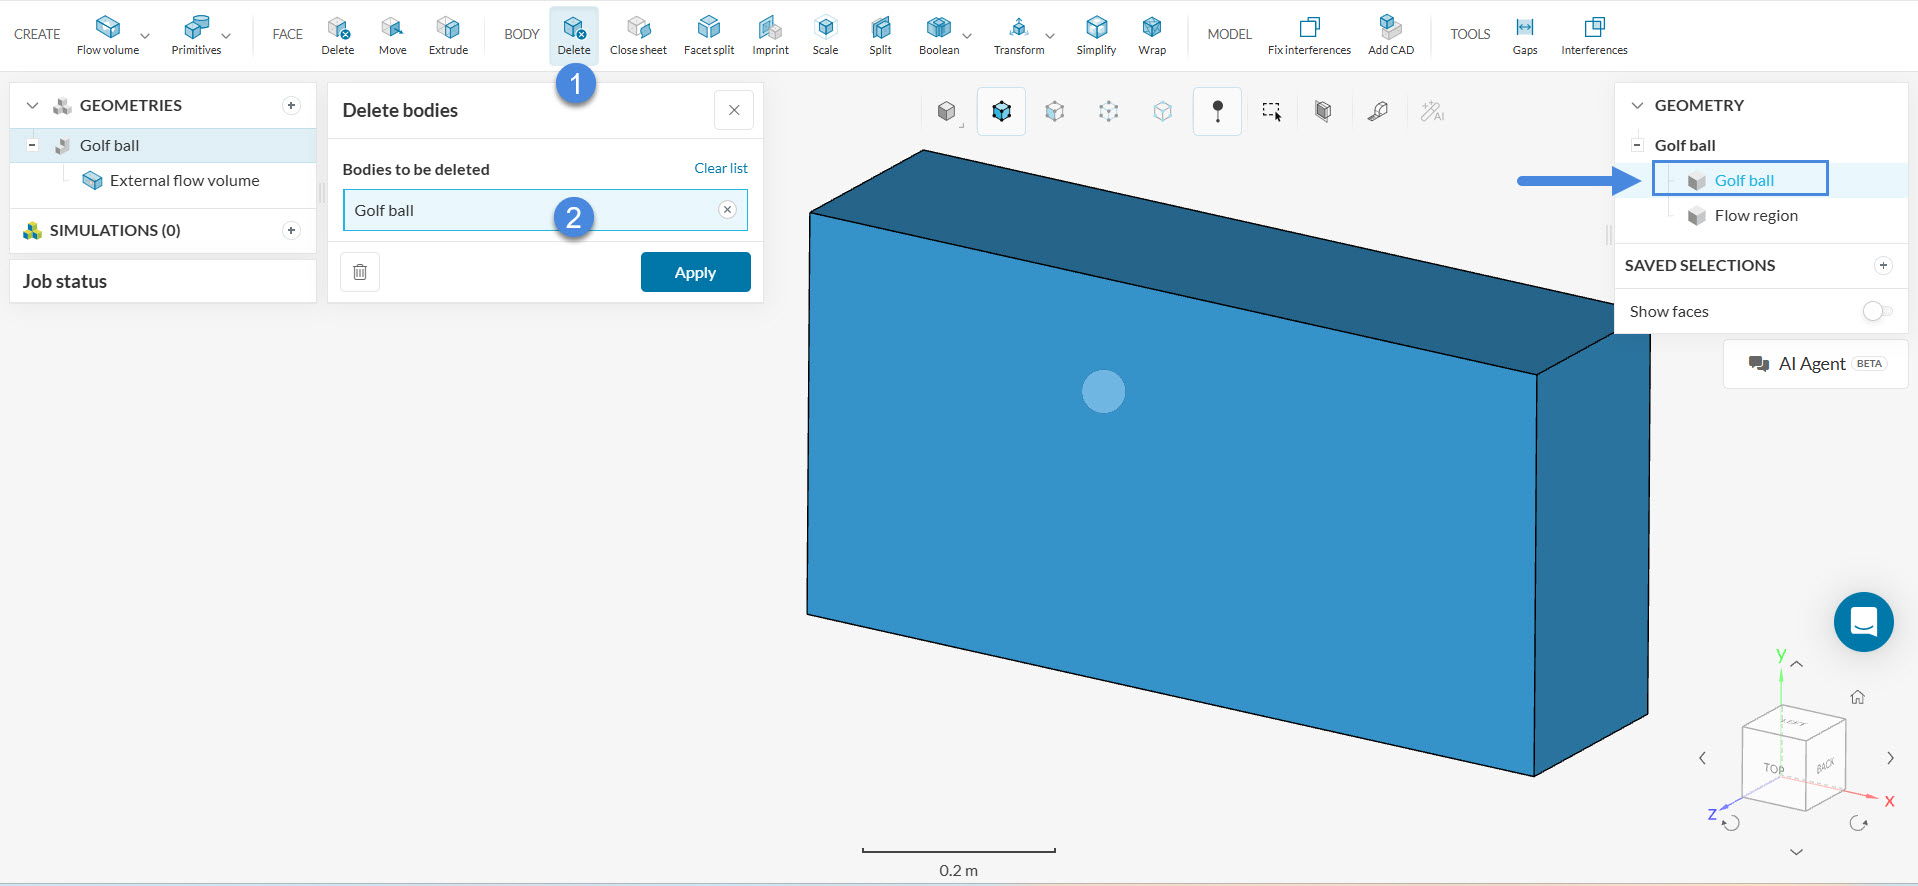Select the Close sheet tool
The width and height of the screenshot is (1918, 886).
tap(638, 35)
